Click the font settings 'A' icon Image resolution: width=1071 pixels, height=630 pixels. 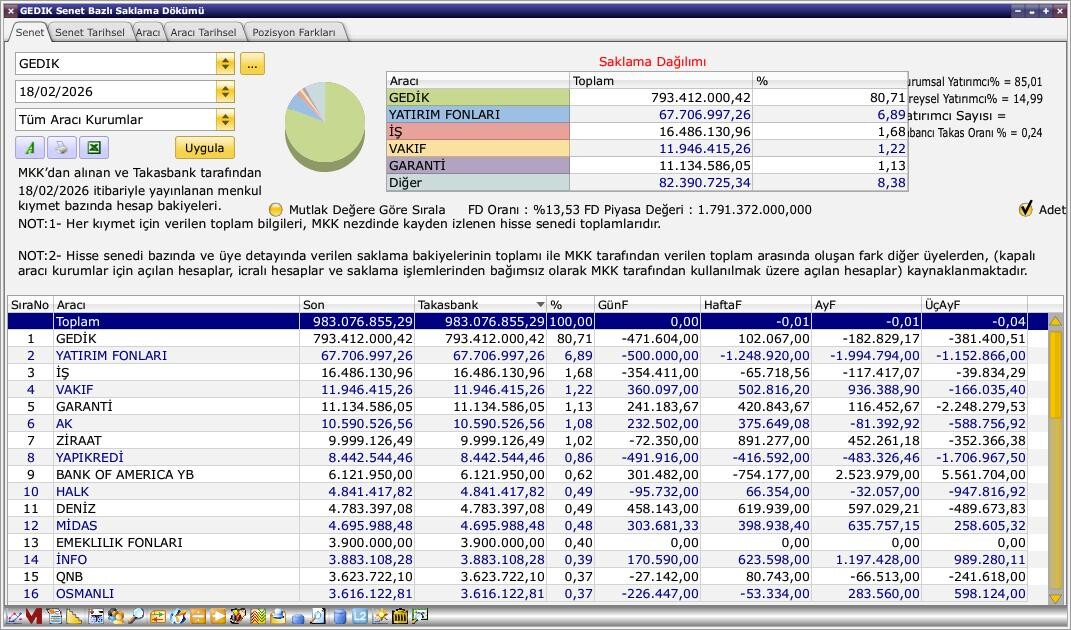[30, 148]
